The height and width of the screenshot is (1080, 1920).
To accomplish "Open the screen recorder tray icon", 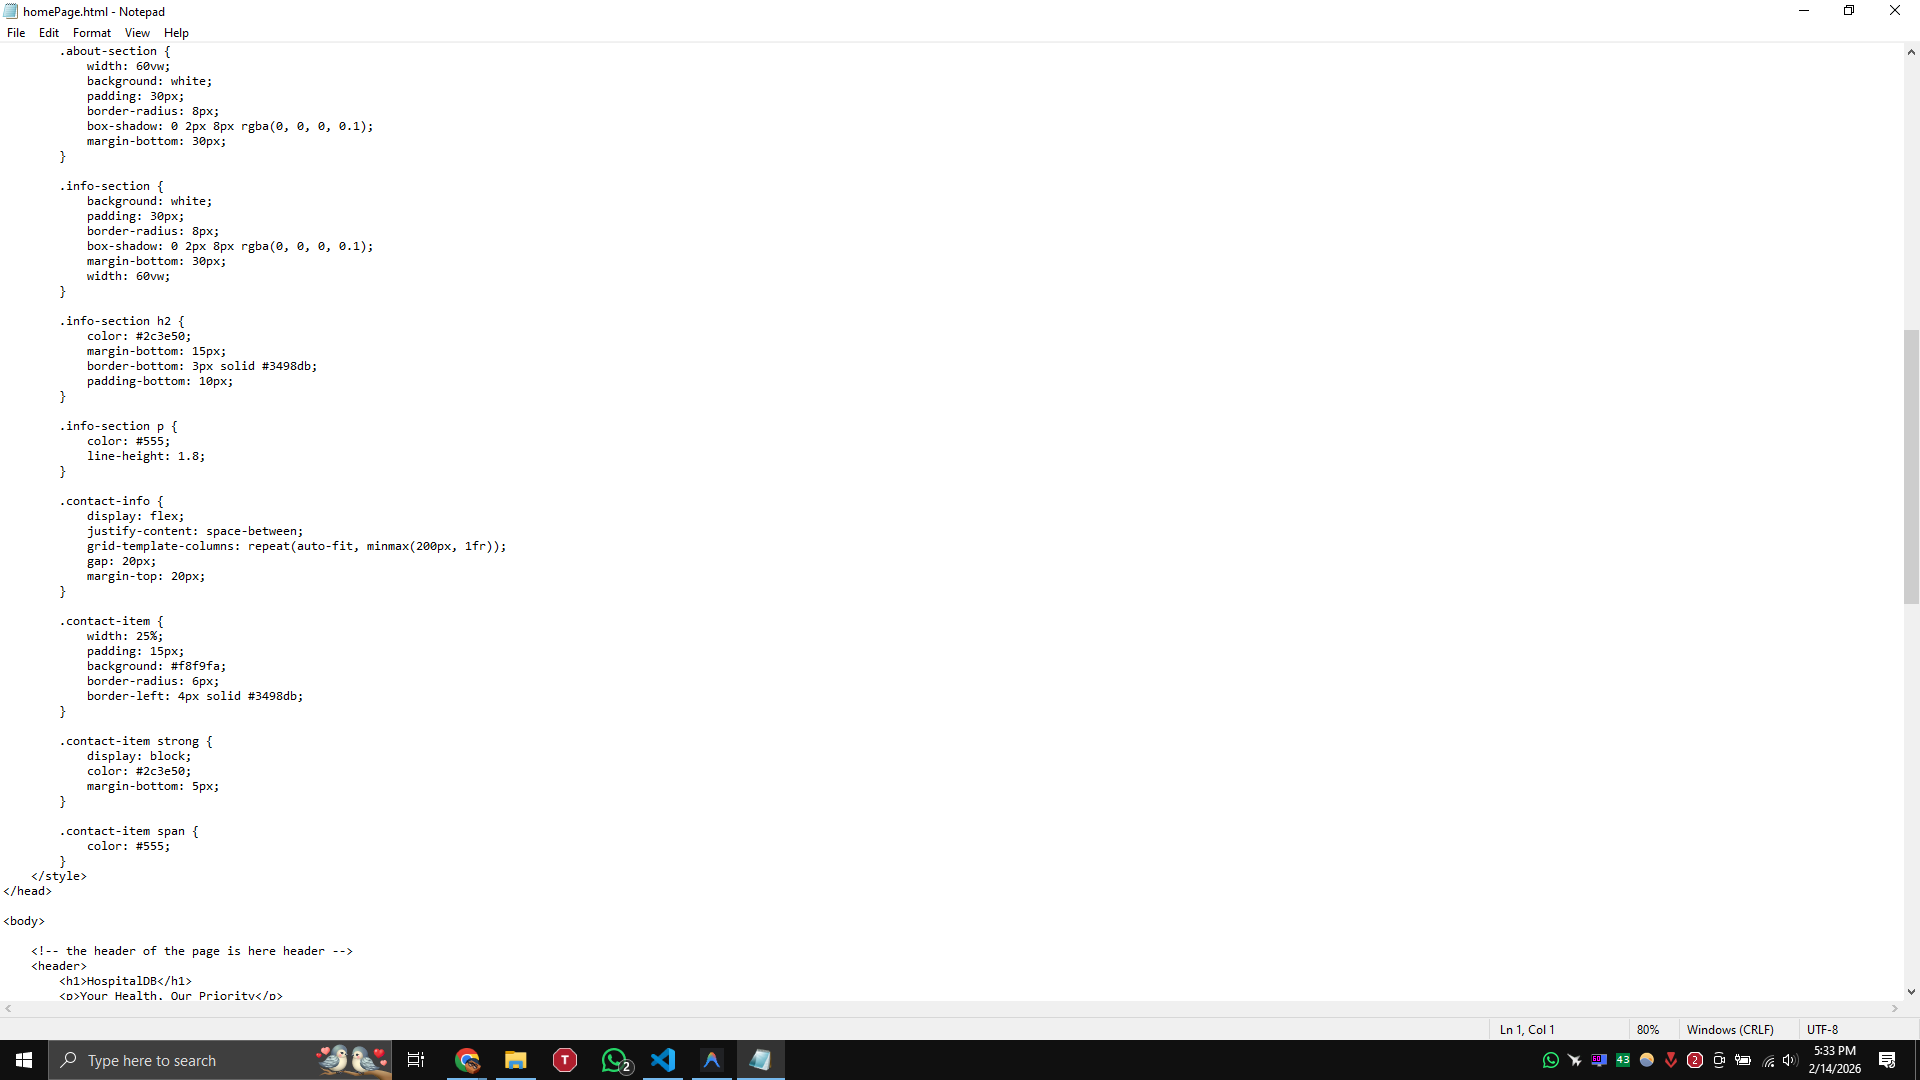I will (1719, 1060).
